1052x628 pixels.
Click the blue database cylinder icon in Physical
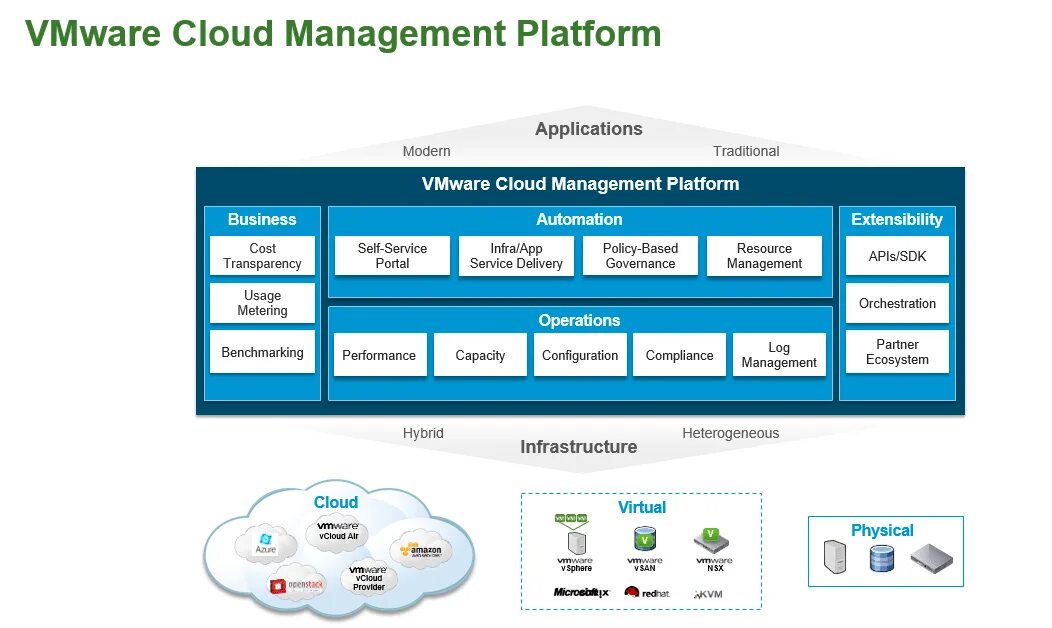pyautogui.click(x=882, y=558)
